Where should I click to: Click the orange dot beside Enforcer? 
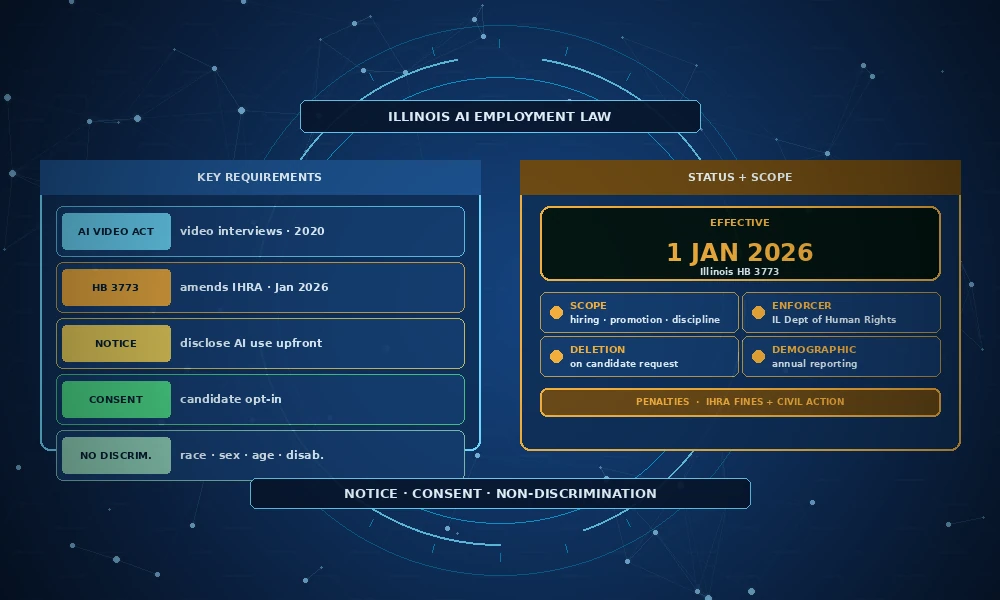coord(758,312)
